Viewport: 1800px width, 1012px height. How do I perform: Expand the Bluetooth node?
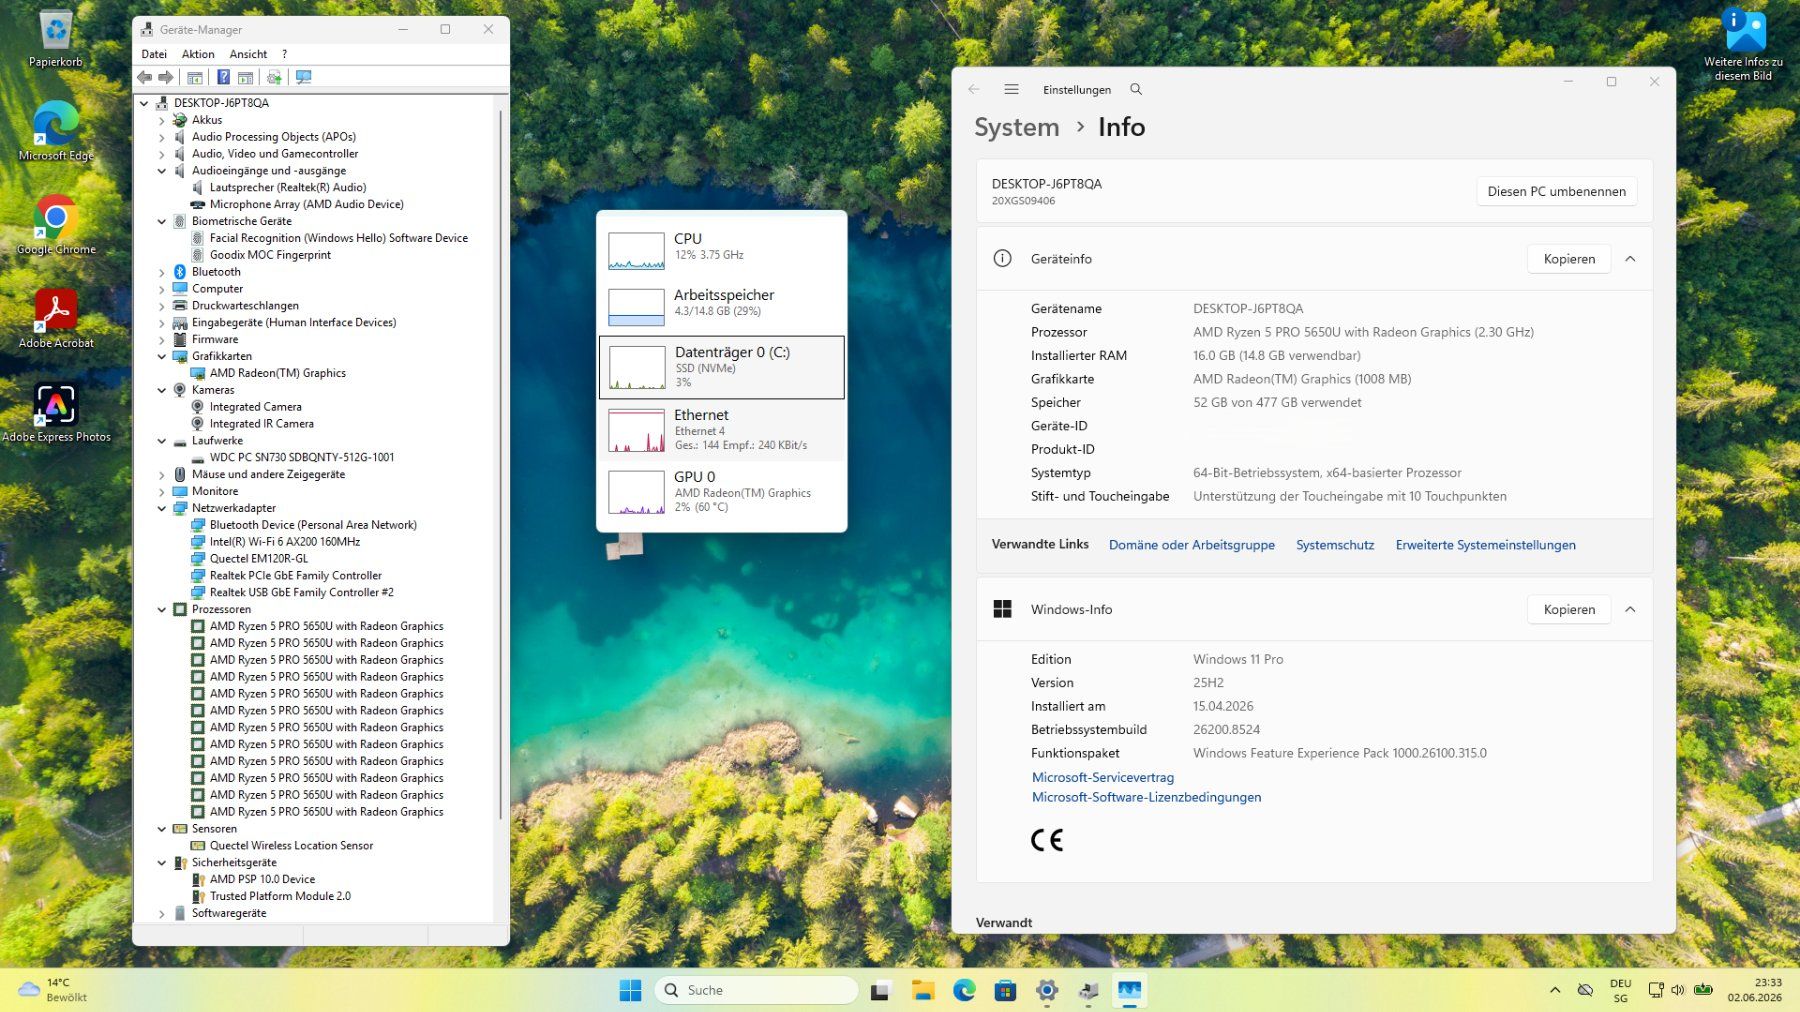(x=162, y=272)
